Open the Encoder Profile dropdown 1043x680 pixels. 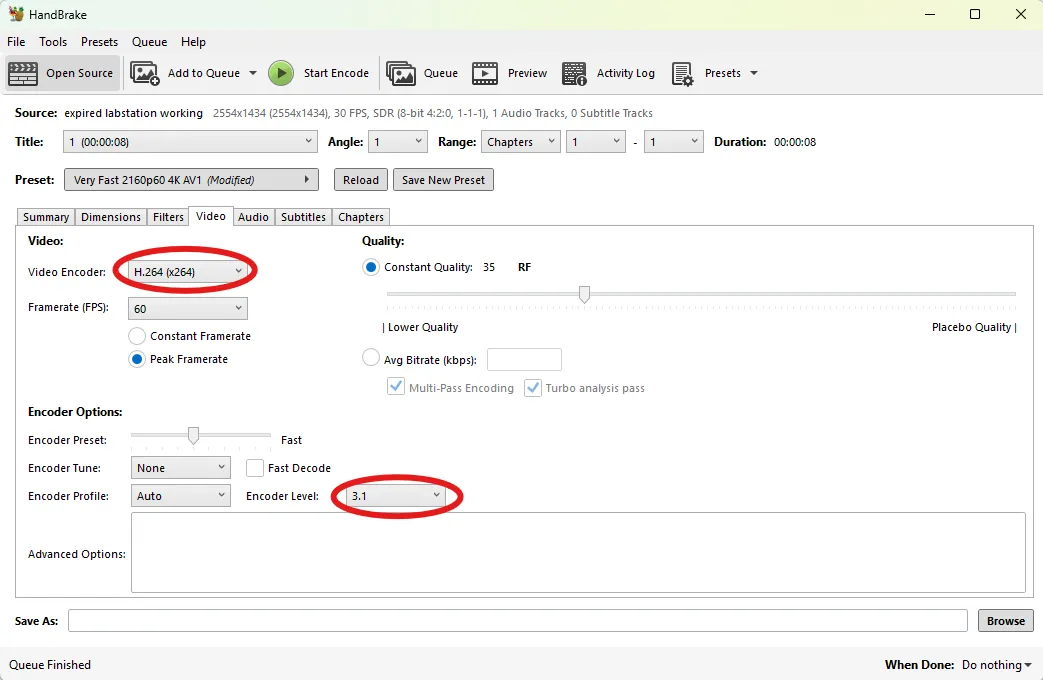[x=180, y=496]
